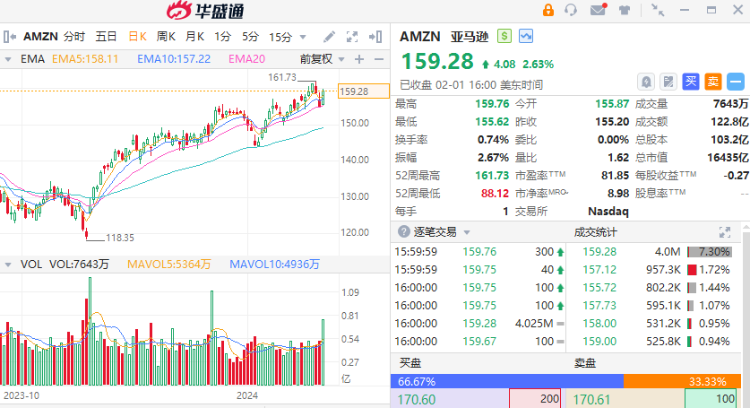Open the skin theme shirt icon
The width and height of the screenshot is (750, 408).
point(624,10)
